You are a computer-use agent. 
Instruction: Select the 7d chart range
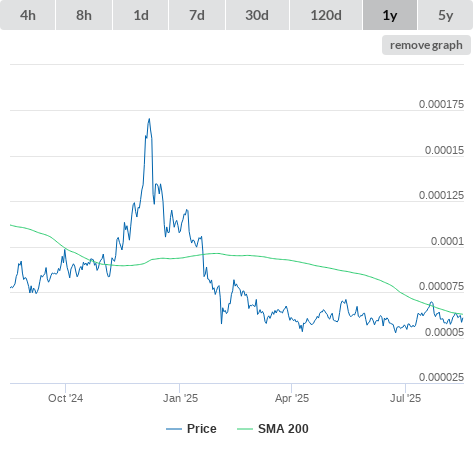tap(197, 15)
